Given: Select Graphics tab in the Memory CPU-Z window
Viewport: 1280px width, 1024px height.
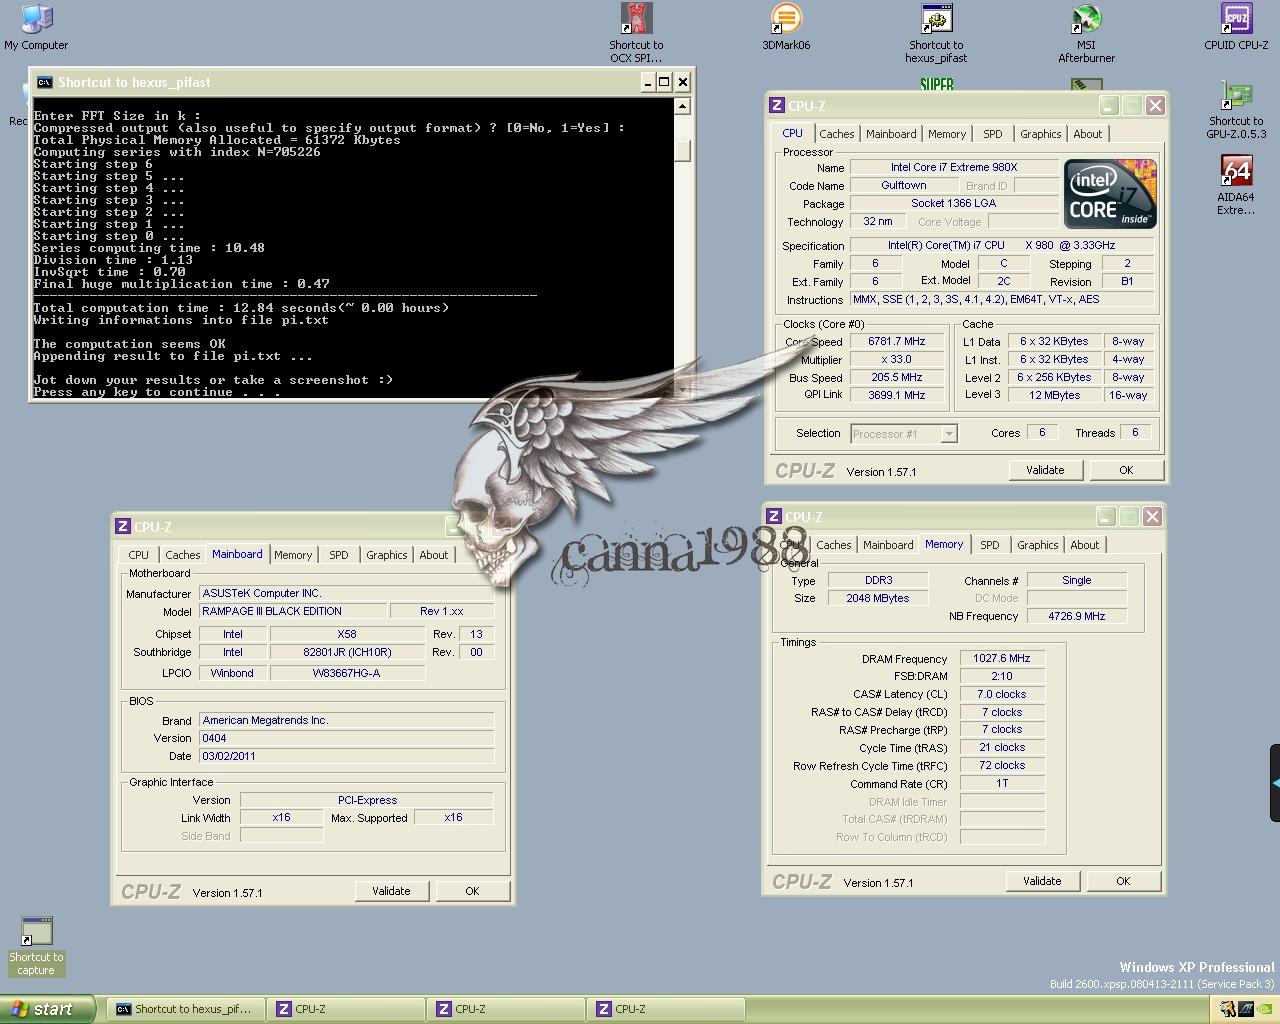Looking at the screenshot, I should pyautogui.click(x=1037, y=545).
